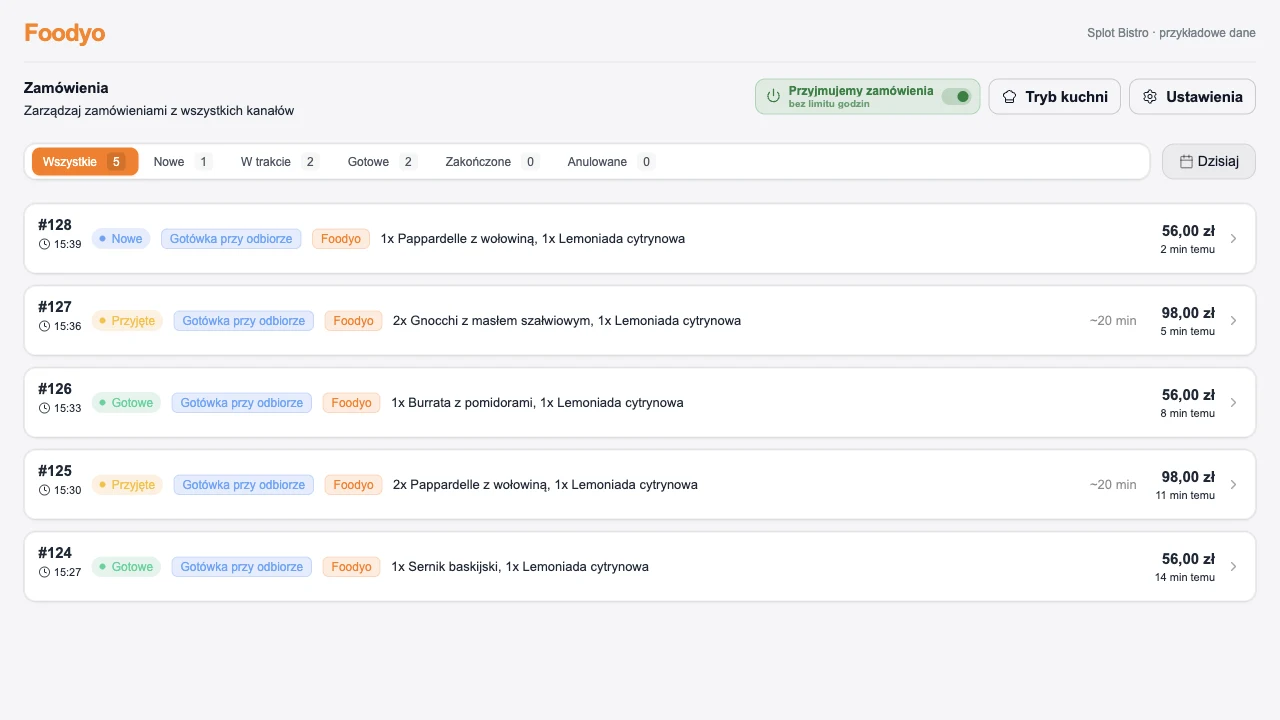Switch to the Zakończone tab
Viewport: 1280px width, 720px height.
pyautogui.click(x=492, y=161)
